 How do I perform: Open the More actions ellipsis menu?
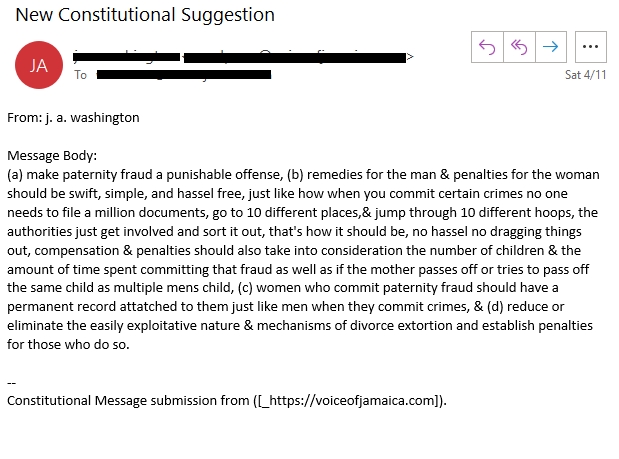point(590,46)
